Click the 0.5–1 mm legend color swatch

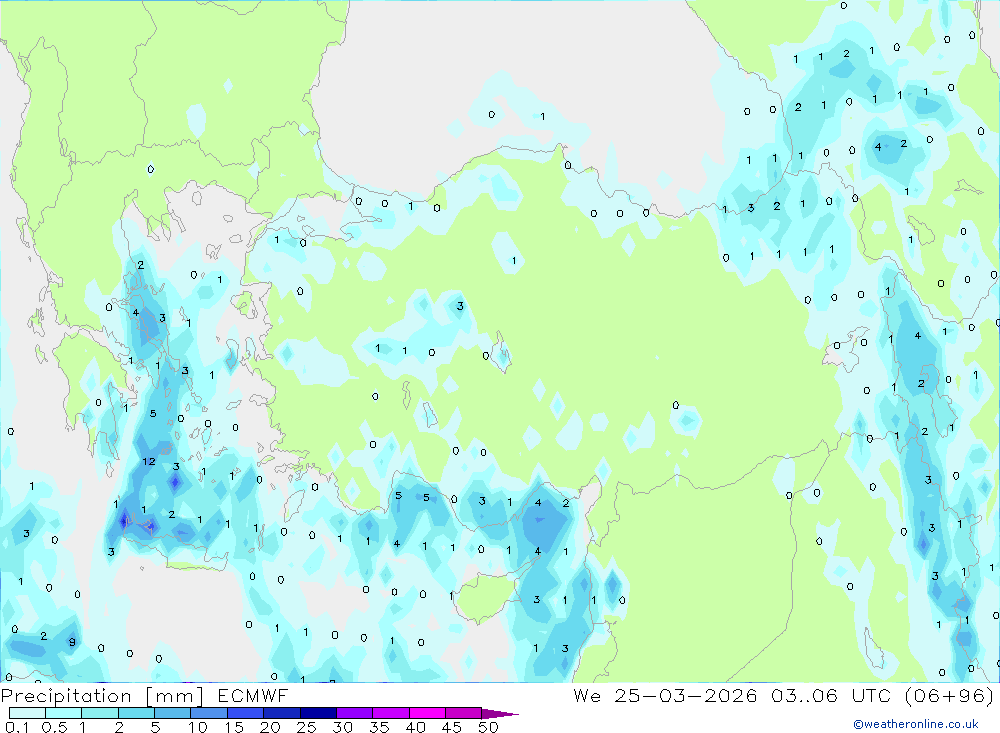coord(64,713)
